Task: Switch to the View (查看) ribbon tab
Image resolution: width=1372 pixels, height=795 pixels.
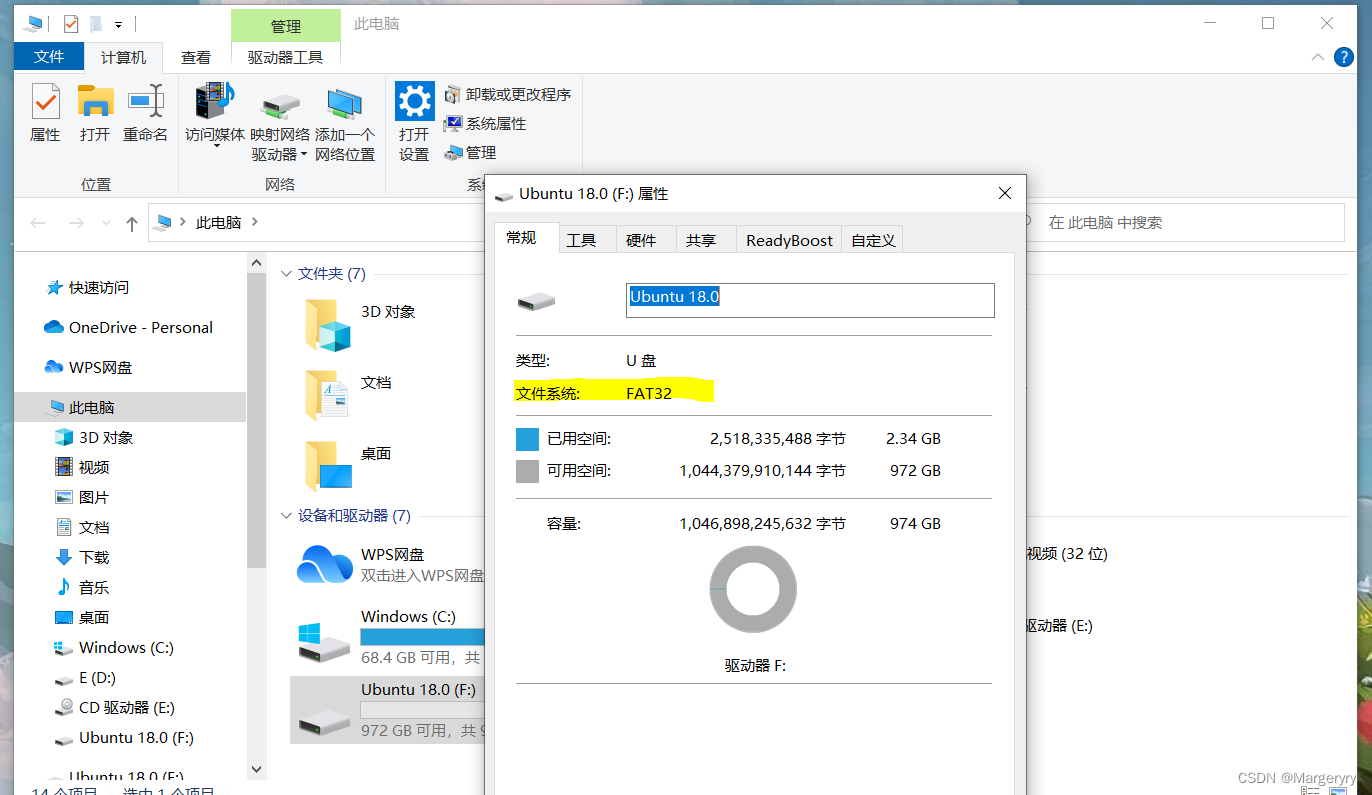Action: click(x=196, y=58)
